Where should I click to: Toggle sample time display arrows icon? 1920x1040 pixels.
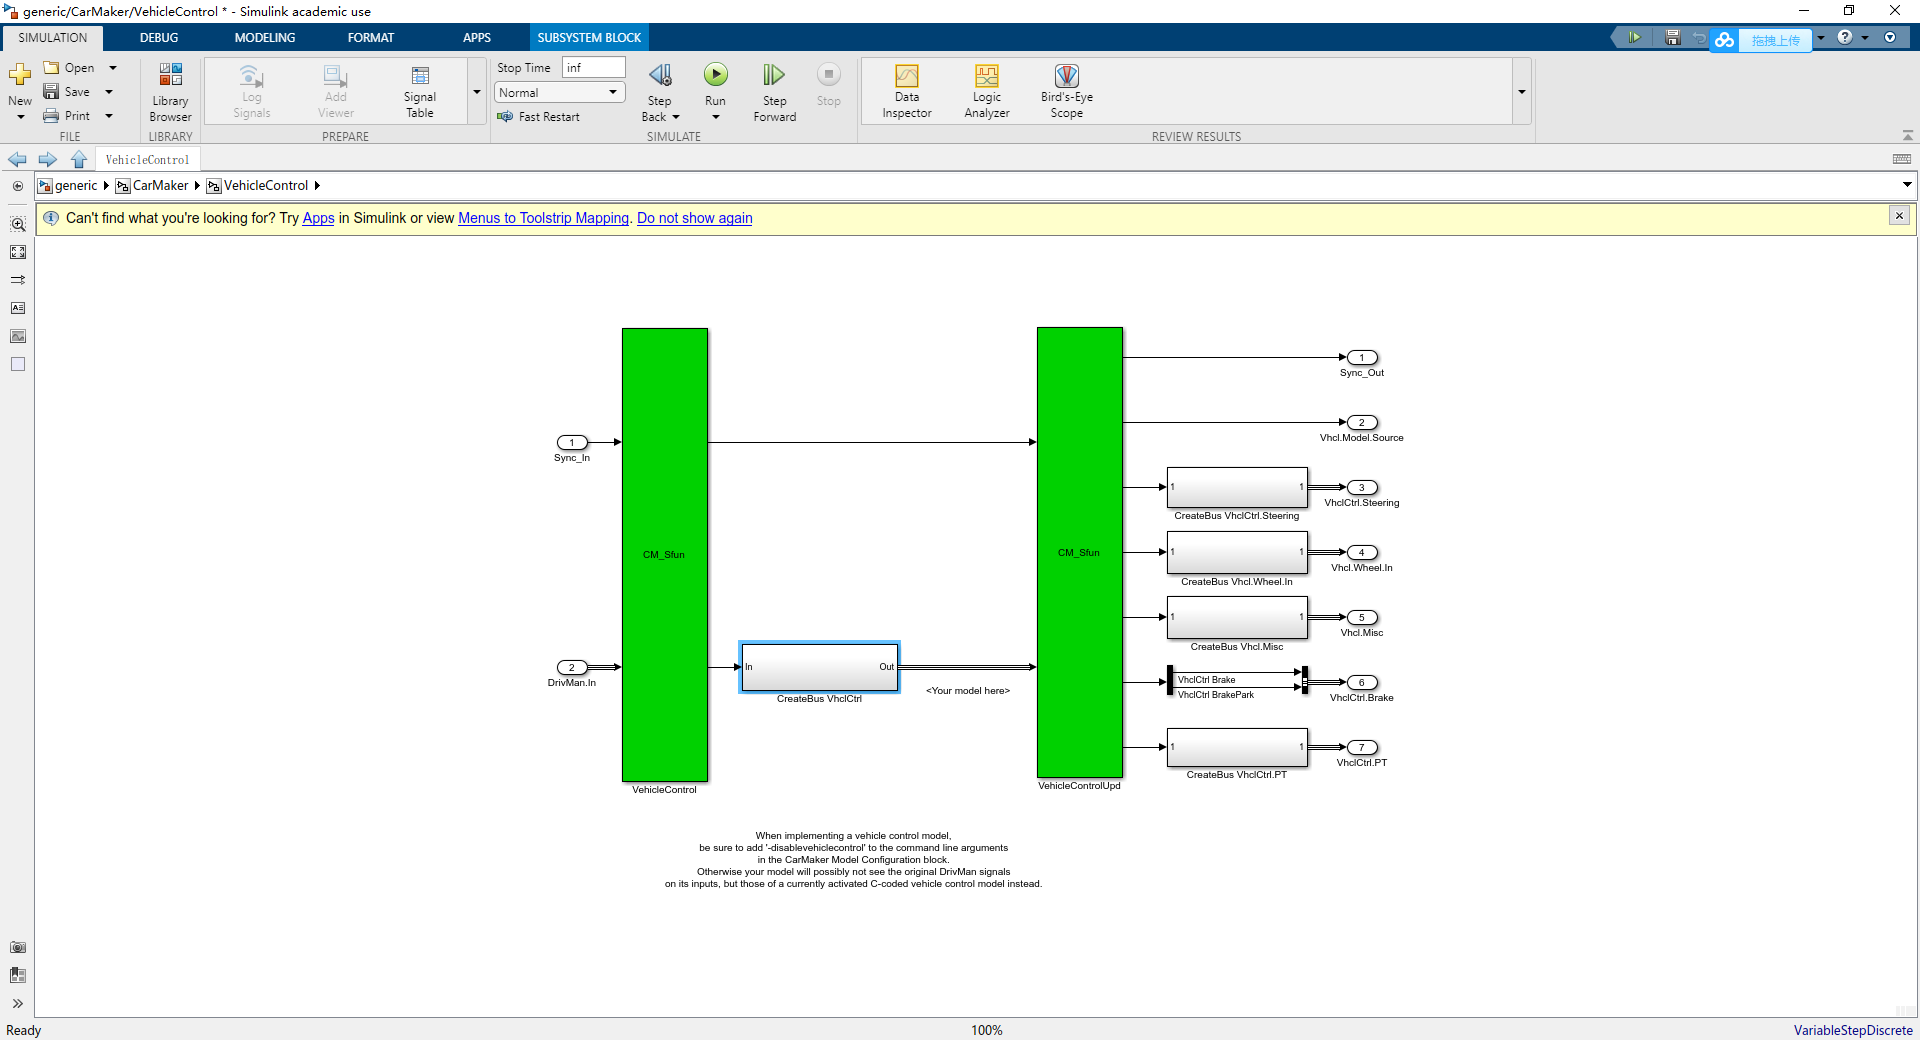point(18,280)
